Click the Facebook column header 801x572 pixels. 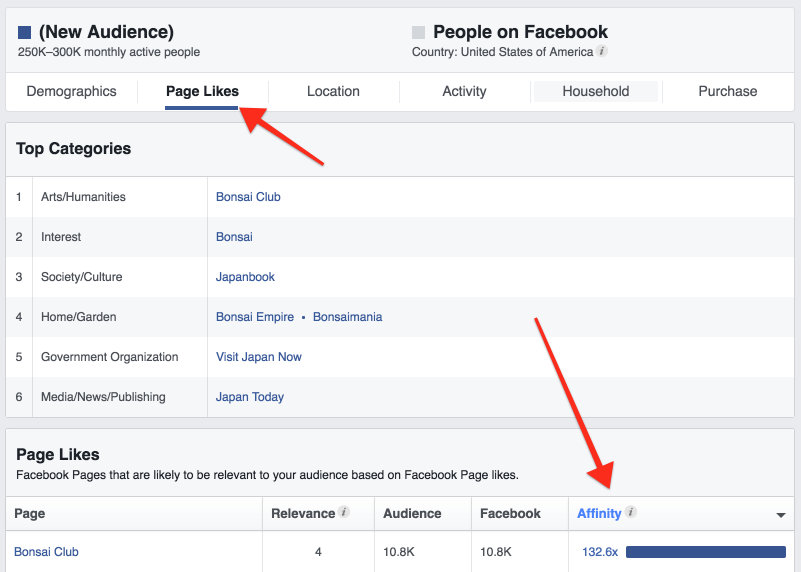[510, 513]
